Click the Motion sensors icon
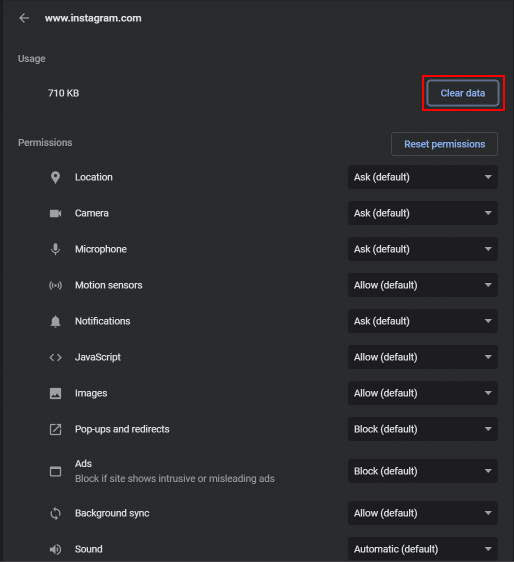Screen dimensions: 514x562 (55, 285)
